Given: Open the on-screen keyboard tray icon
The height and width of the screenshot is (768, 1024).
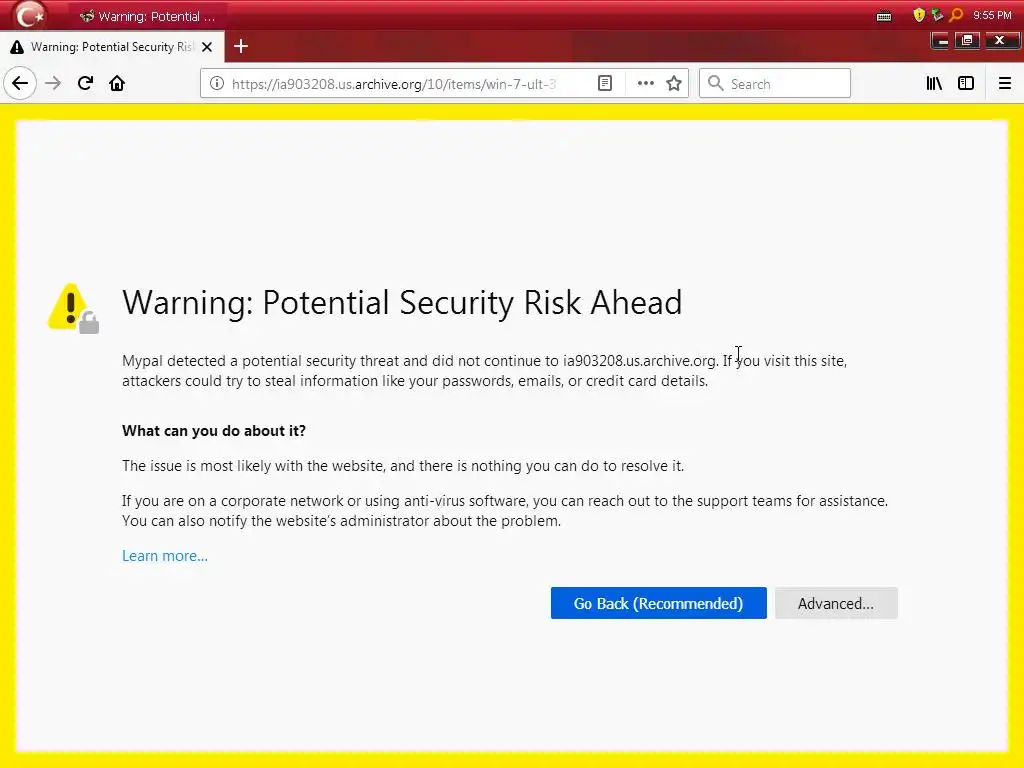Looking at the screenshot, I should coord(884,16).
